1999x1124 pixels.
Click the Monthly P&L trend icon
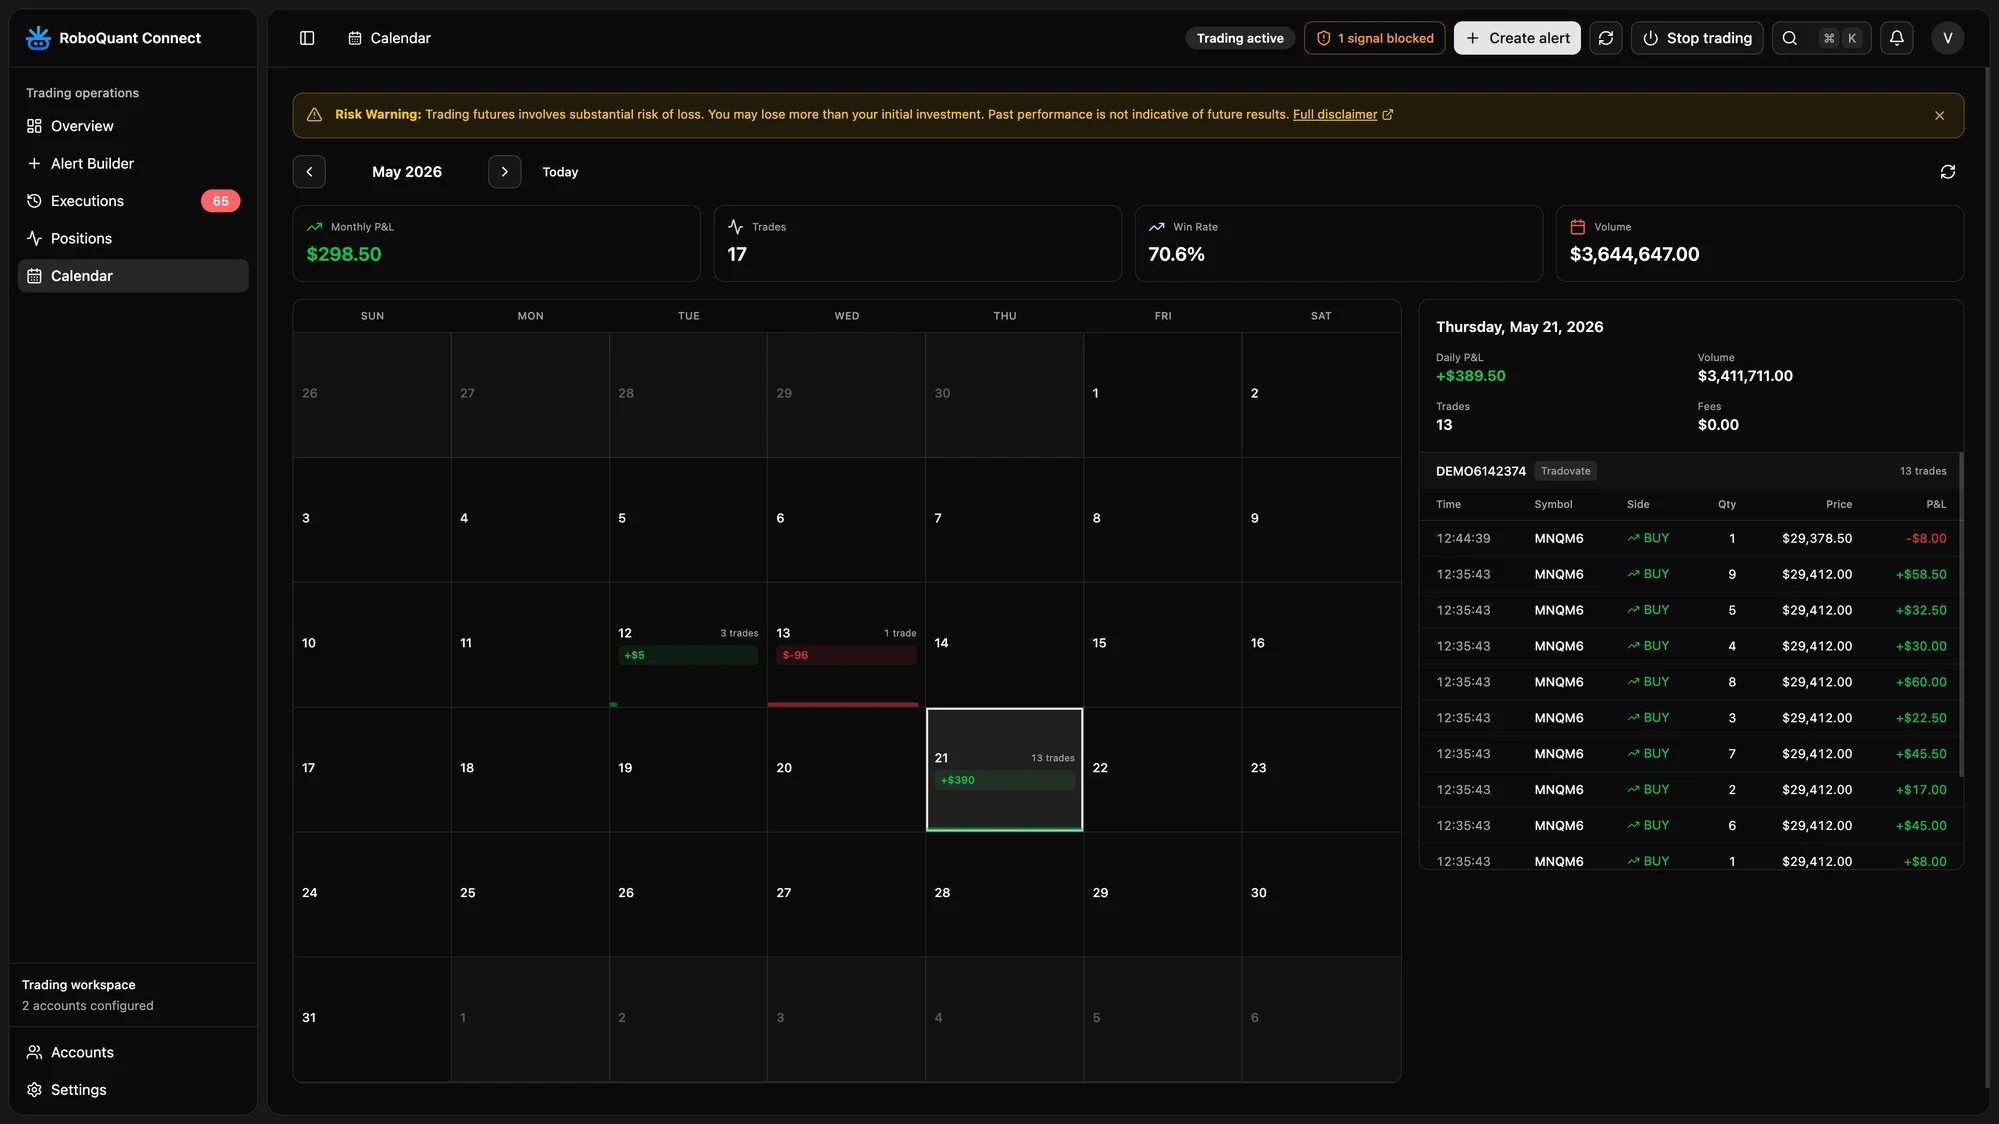click(315, 227)
